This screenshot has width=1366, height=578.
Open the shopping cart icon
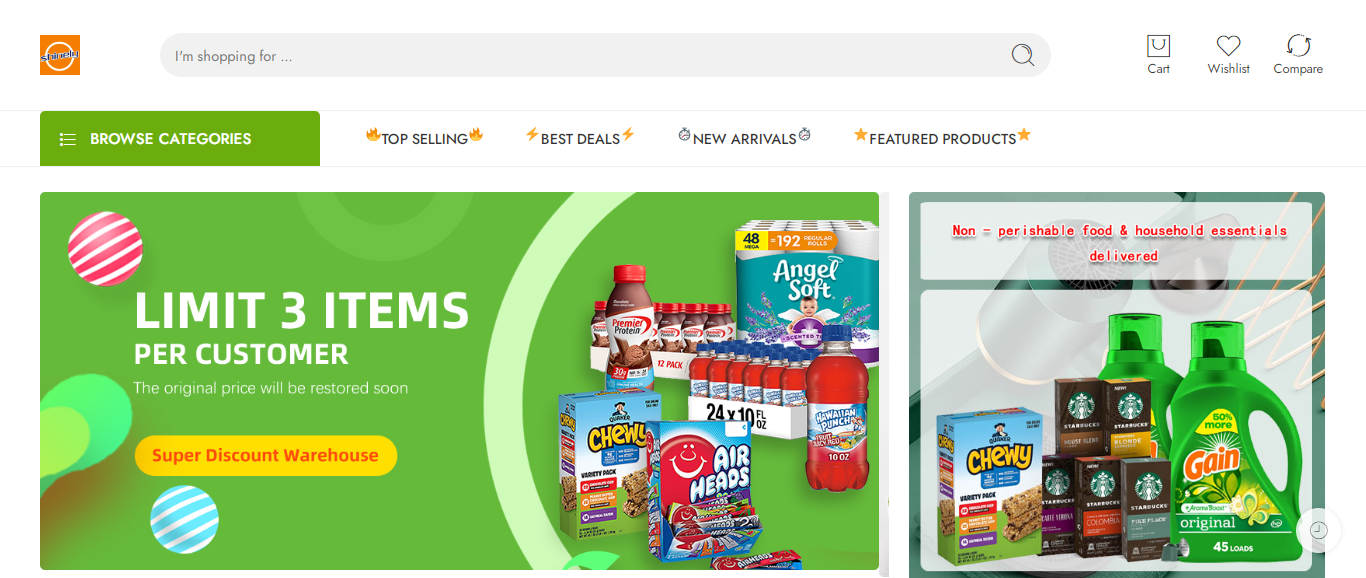coord(1158,46)
